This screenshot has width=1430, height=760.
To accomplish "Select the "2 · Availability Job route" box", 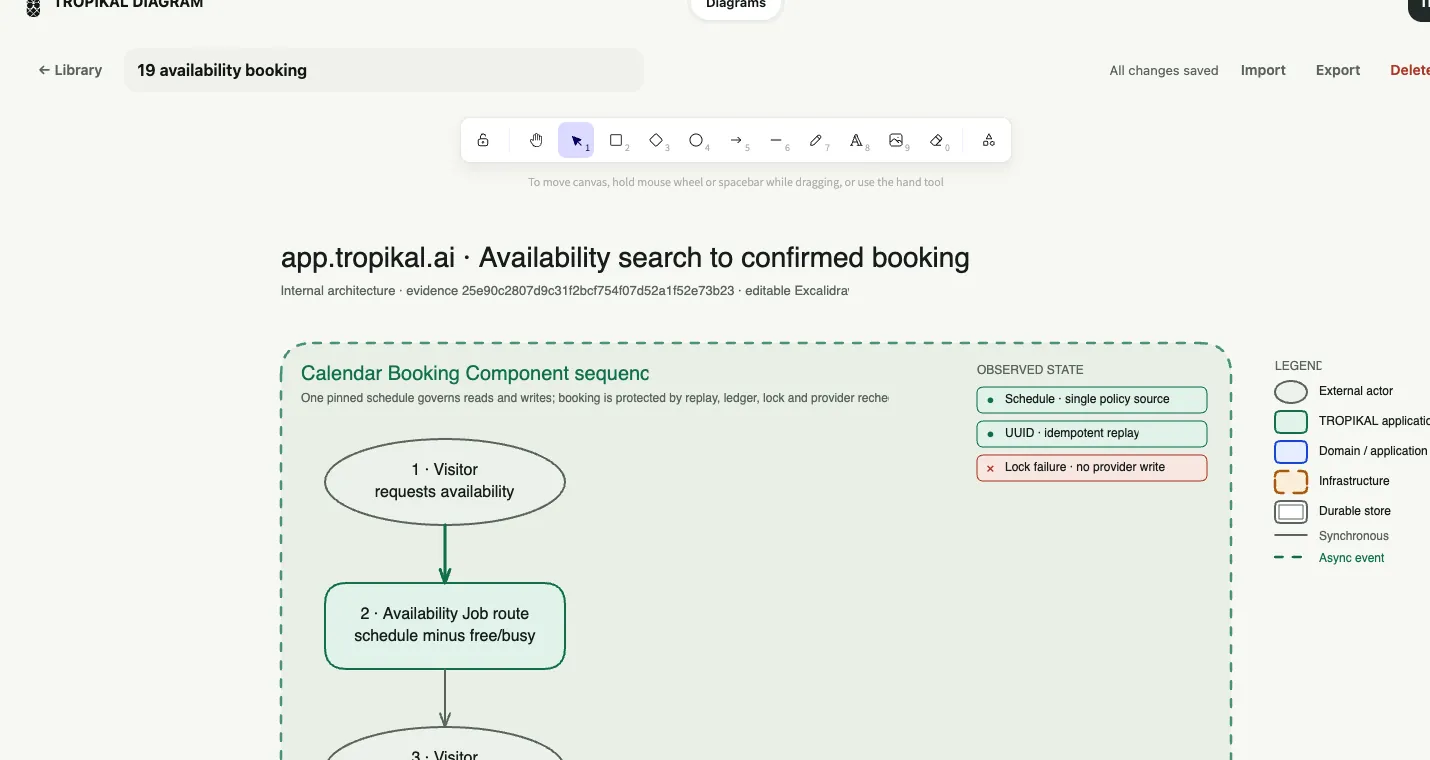I will click(x=445, y=625).
